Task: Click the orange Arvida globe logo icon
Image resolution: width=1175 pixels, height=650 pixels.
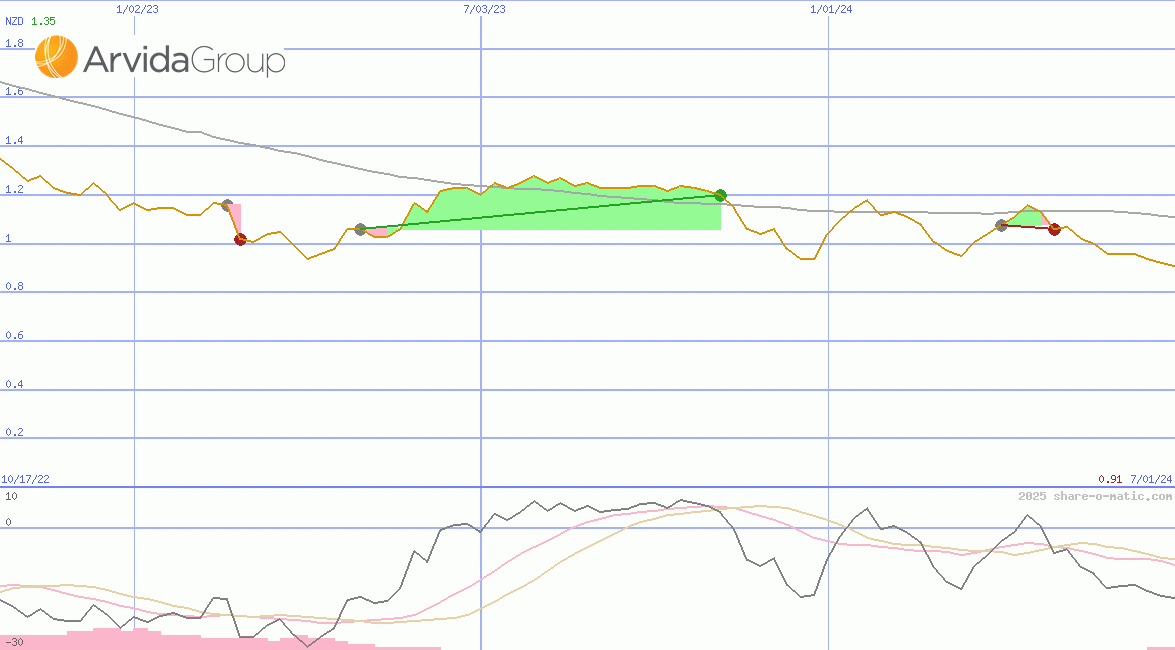Action: click(56, 57)
